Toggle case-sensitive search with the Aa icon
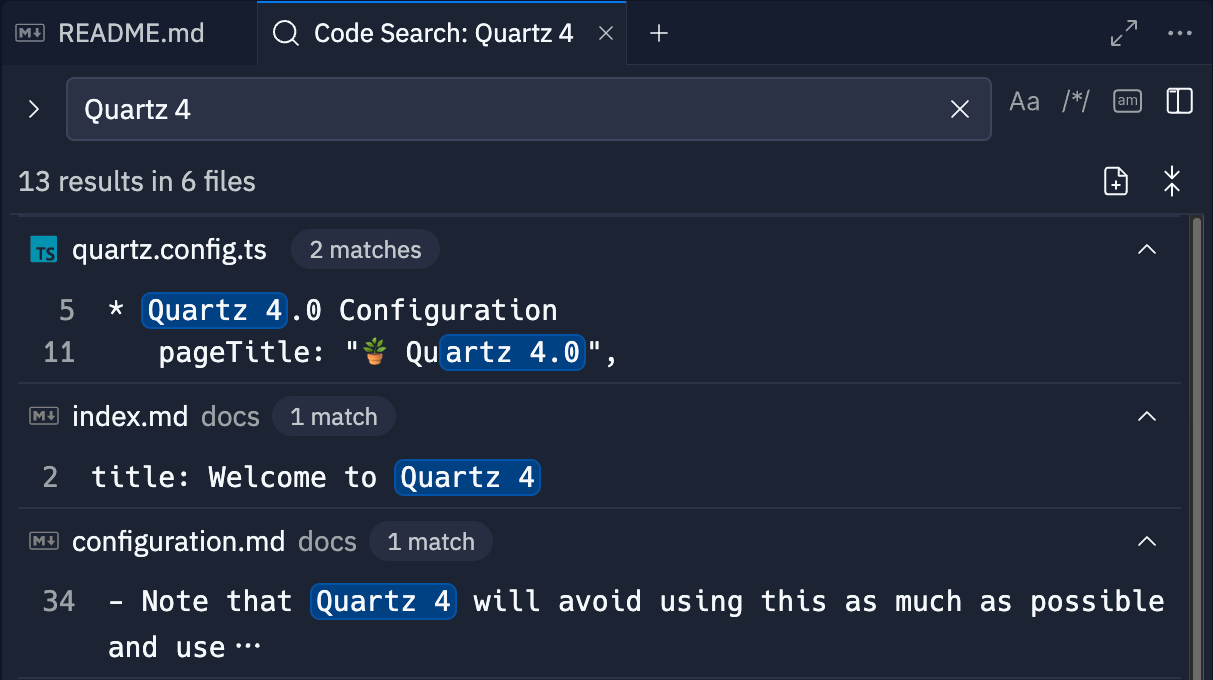The width and height of the screenshot is (1213, 680). 1024,100
